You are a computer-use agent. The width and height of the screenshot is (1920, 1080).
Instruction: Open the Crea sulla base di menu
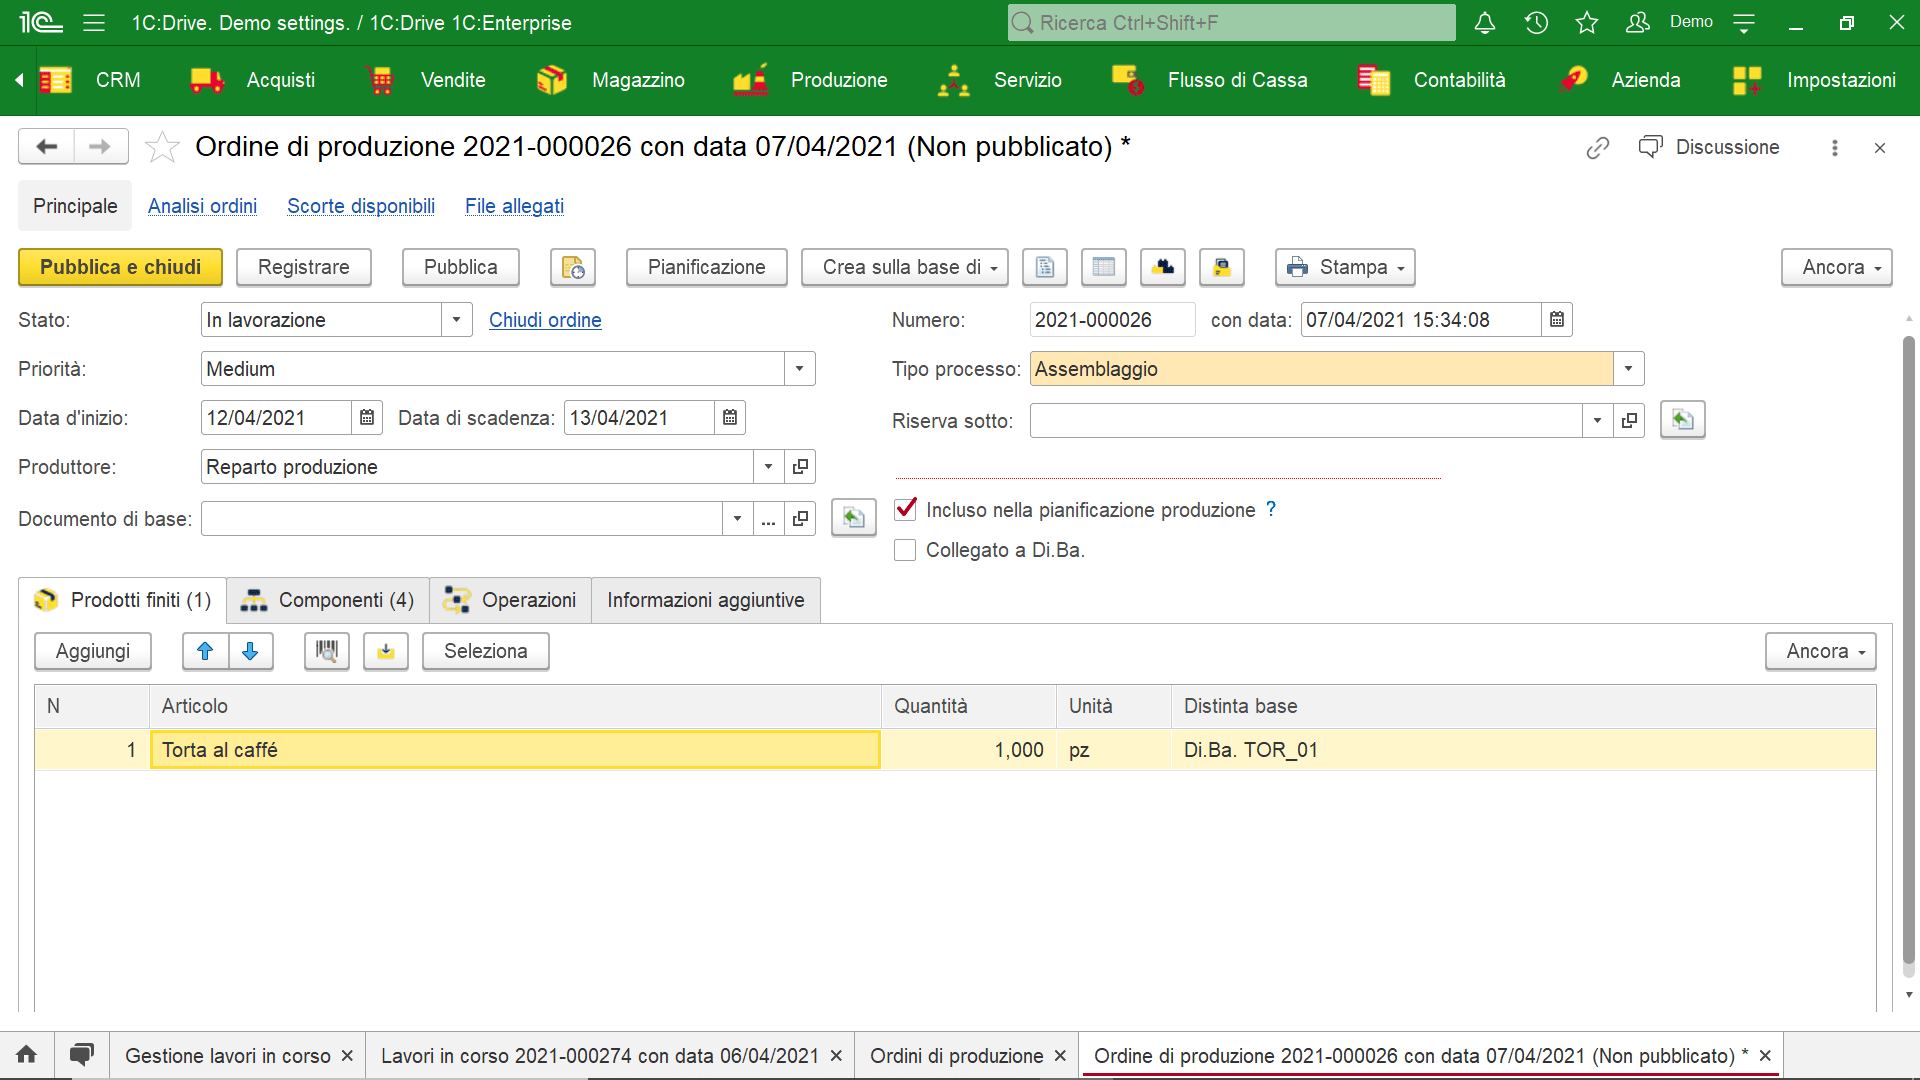(x=905, y=267)
